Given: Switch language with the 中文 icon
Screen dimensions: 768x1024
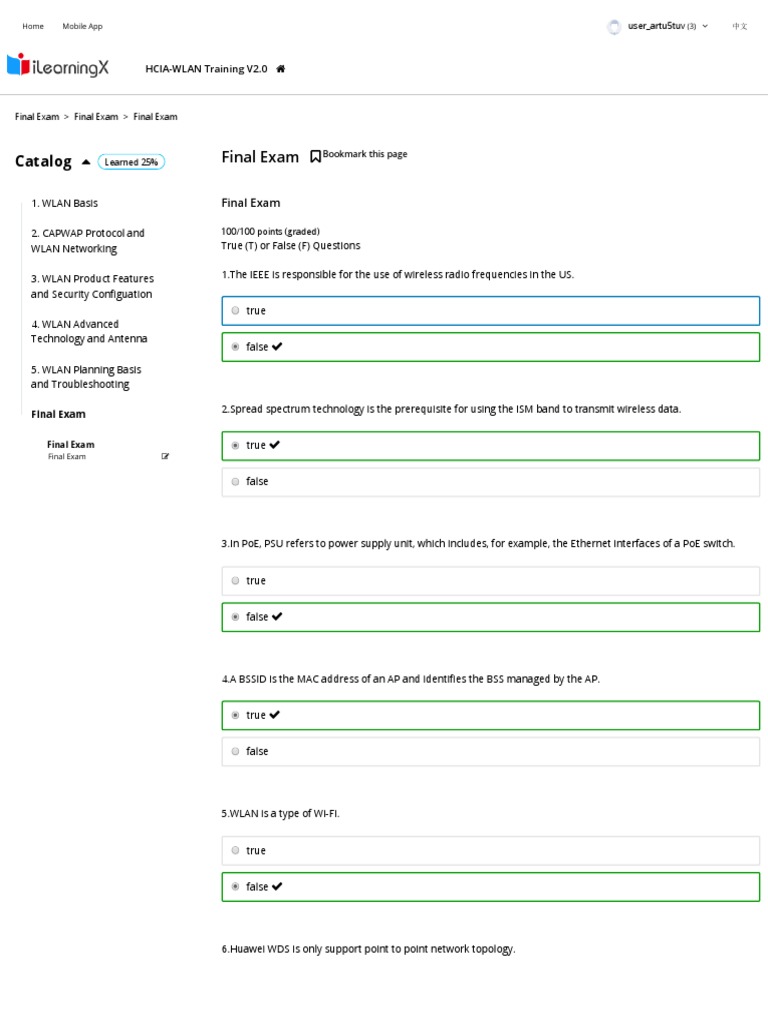Looking at the screenshot, I should [x=739, y=26].
